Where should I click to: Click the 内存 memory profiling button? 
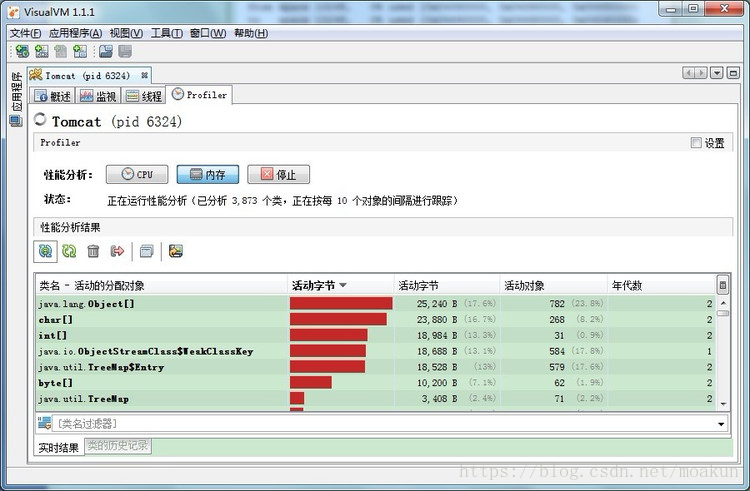tap(208, 175)
